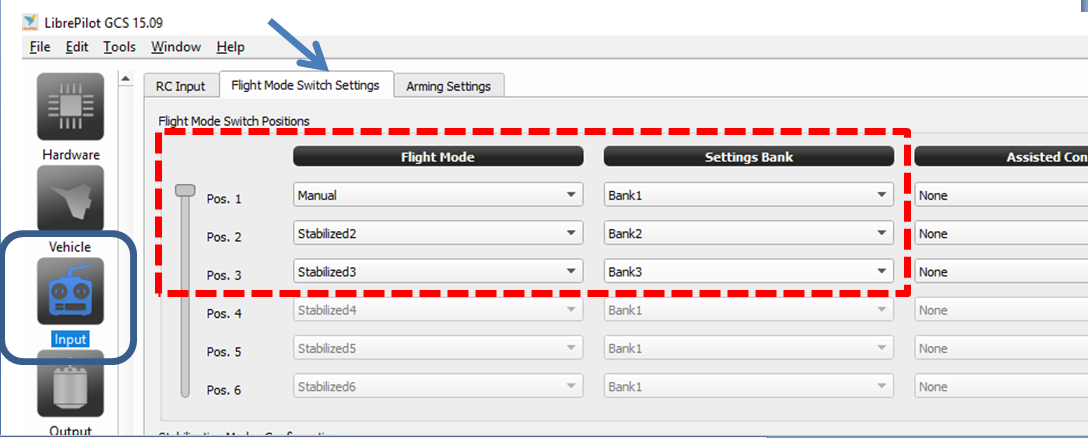Expand Pos. 3 Stabilized3 flight mode dropdown

[438, 272]
